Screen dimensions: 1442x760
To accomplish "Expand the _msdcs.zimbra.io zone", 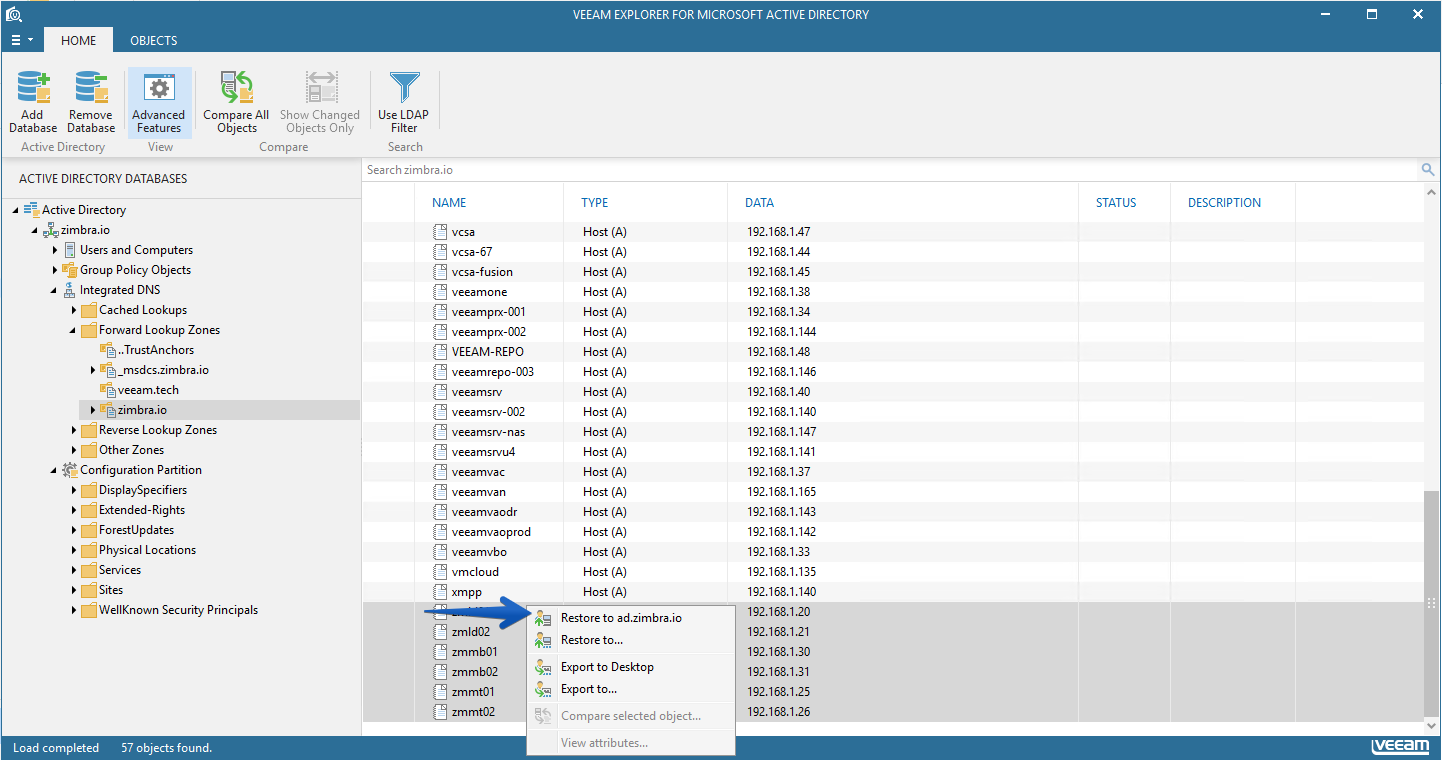I will pos(93,370).
